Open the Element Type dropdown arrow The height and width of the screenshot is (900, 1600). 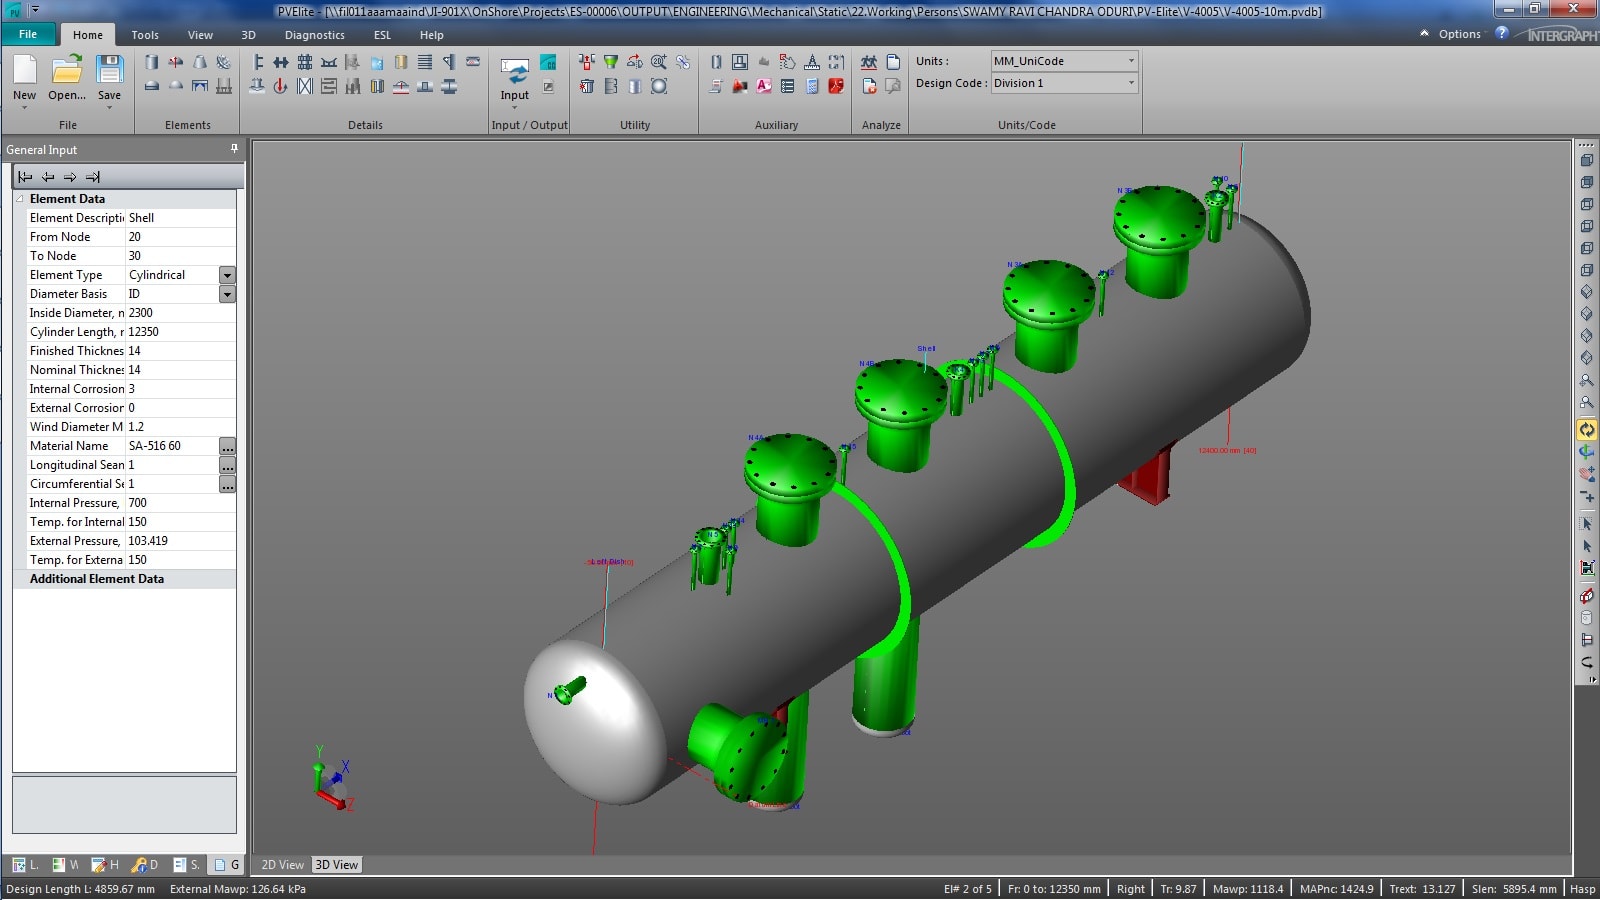pyautogui.click(x=227, y=275)
